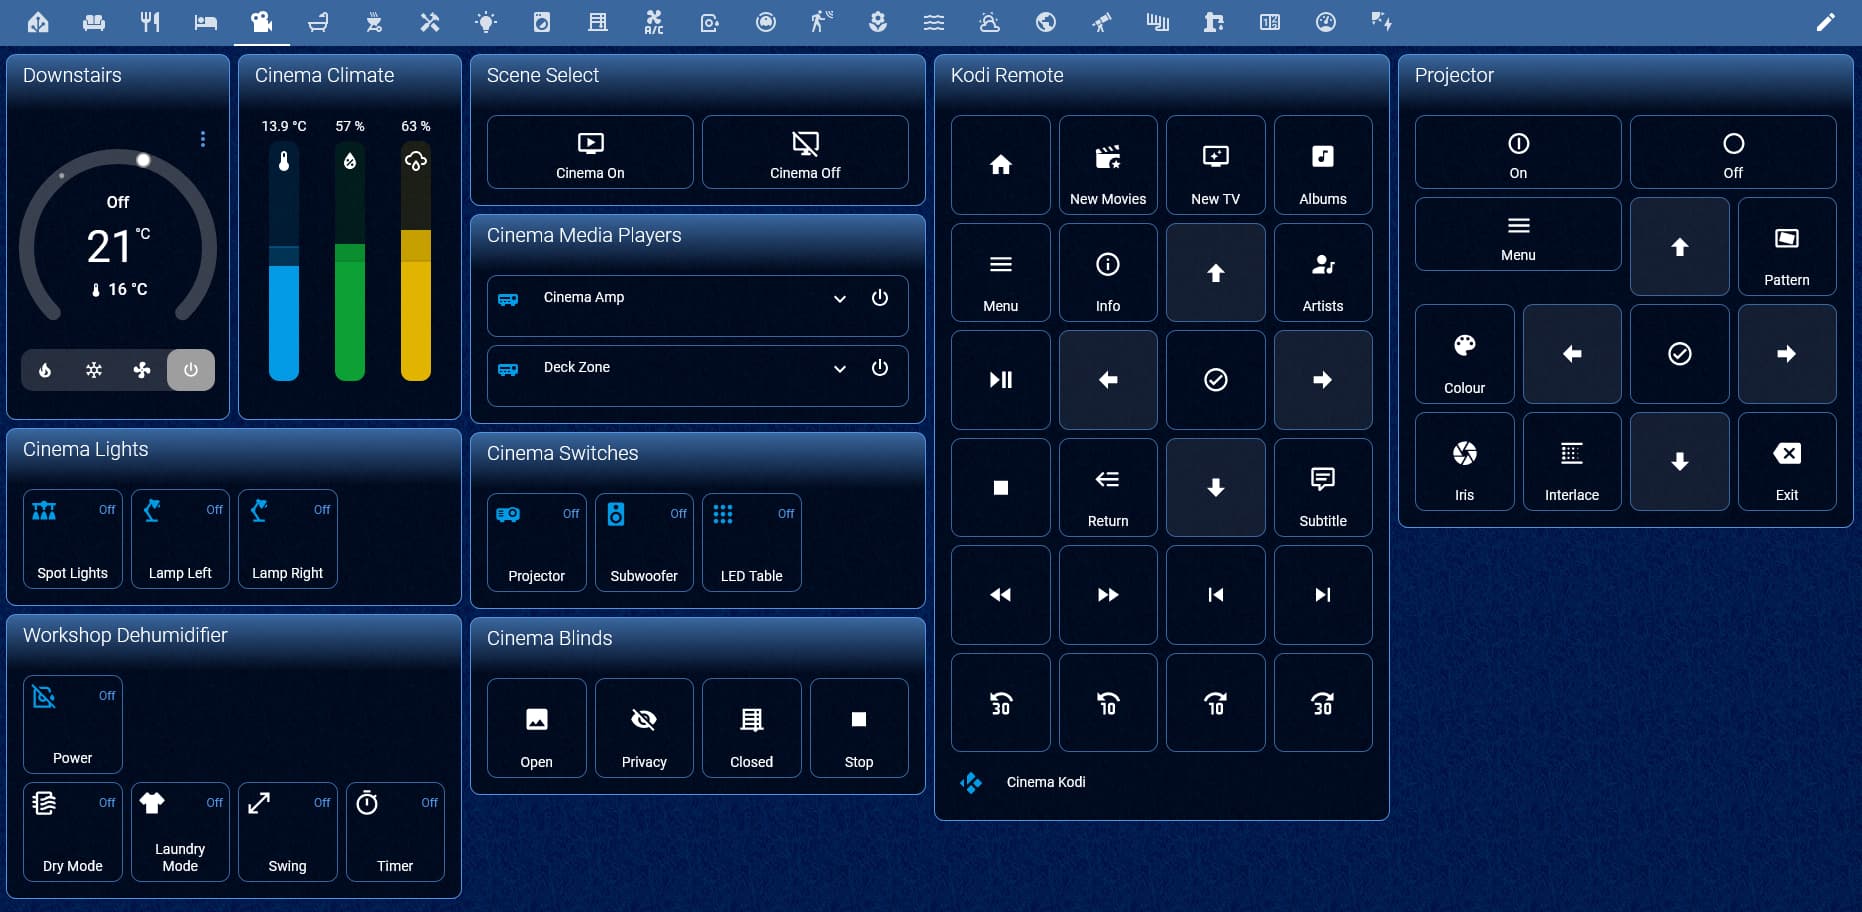Click the left arrow on Kodi Remote
The height and width of the screenshot is (912, 1862).
(1108, 380)
